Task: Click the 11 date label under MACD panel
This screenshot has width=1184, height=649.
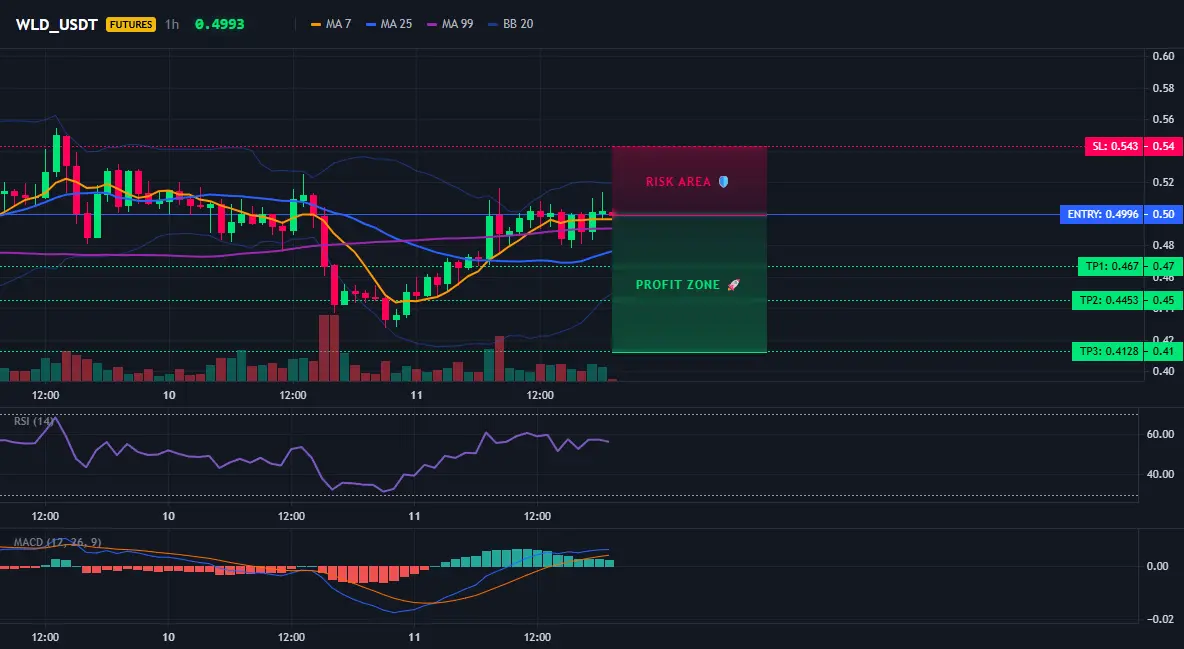Action: click(415, 638)
